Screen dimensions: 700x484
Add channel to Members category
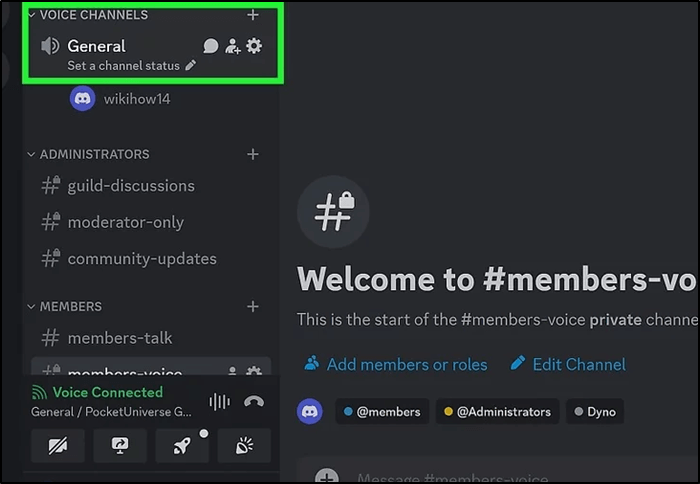(253, 306)
